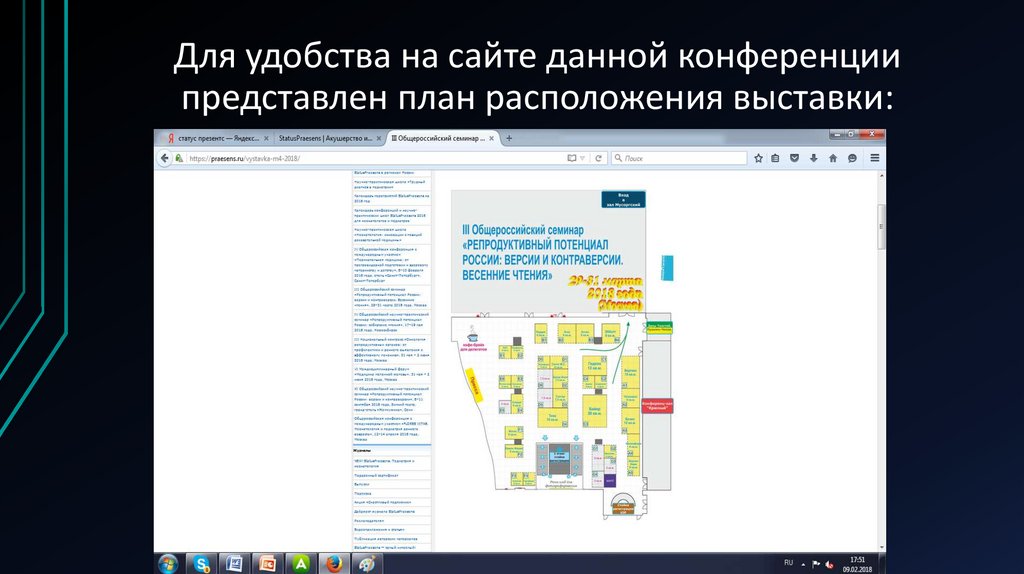Open the Firefox hamburger menu
This screenshot has width=1024, height=574.
(874, 158)
